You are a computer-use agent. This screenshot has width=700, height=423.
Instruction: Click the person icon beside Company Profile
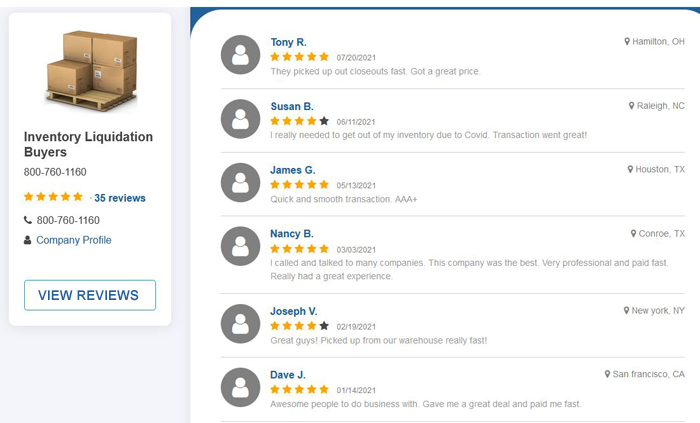coord(27,240)
